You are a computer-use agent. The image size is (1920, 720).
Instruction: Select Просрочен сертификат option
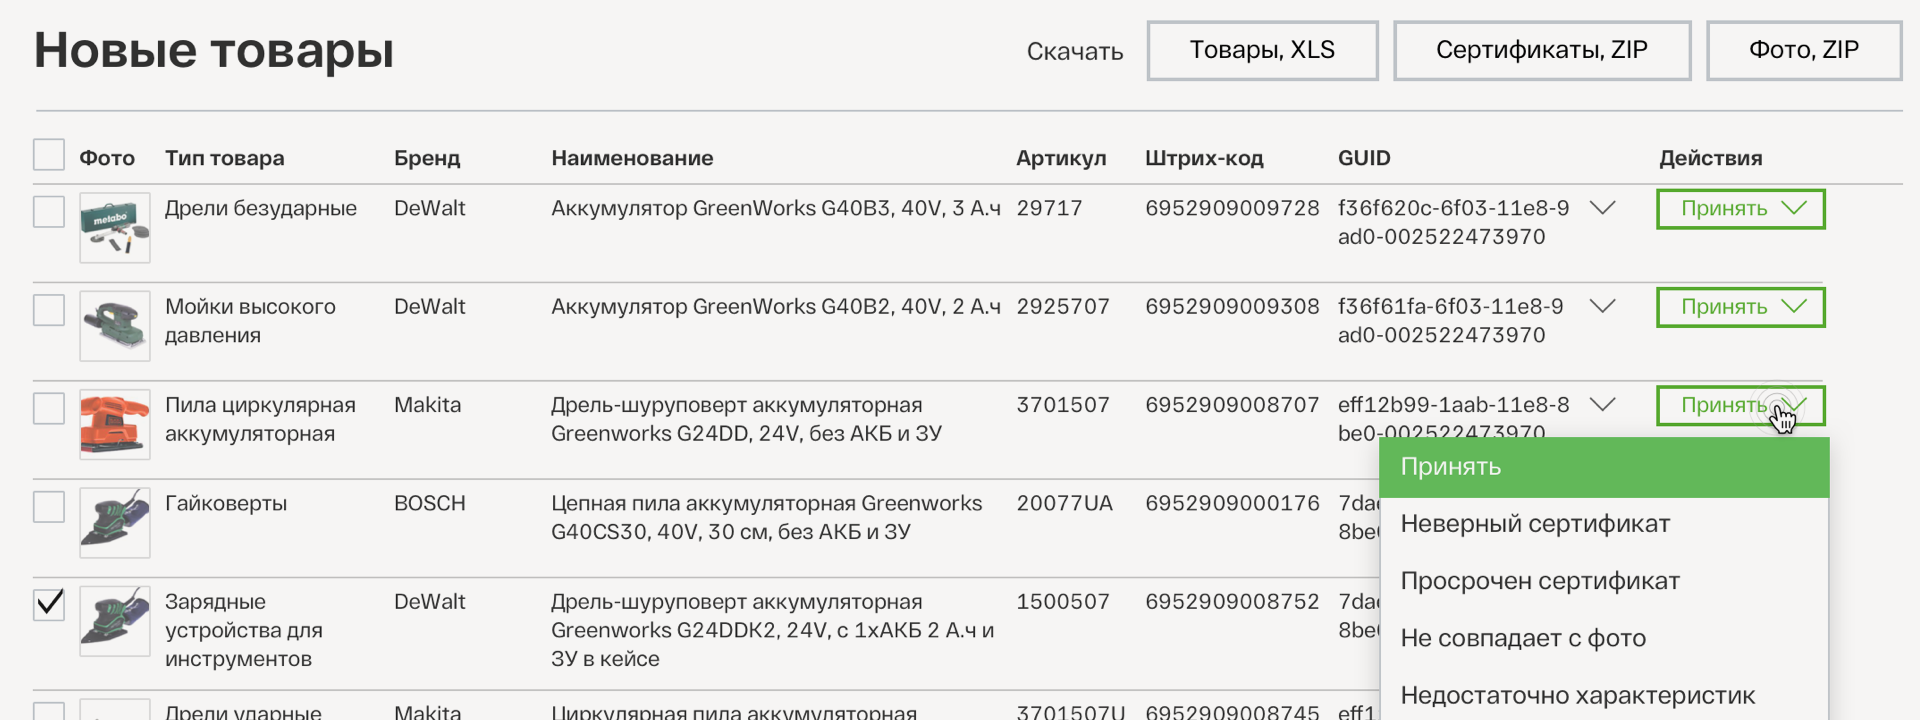(1540, 581)
